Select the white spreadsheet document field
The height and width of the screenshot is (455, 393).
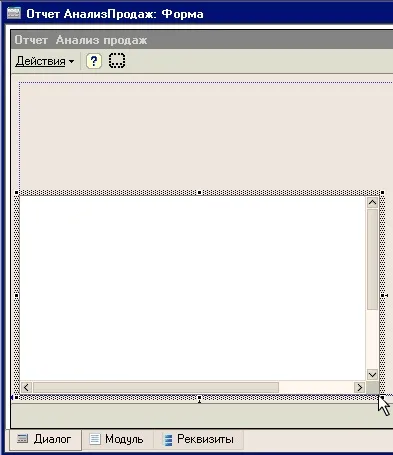click(x=193, y=288)
